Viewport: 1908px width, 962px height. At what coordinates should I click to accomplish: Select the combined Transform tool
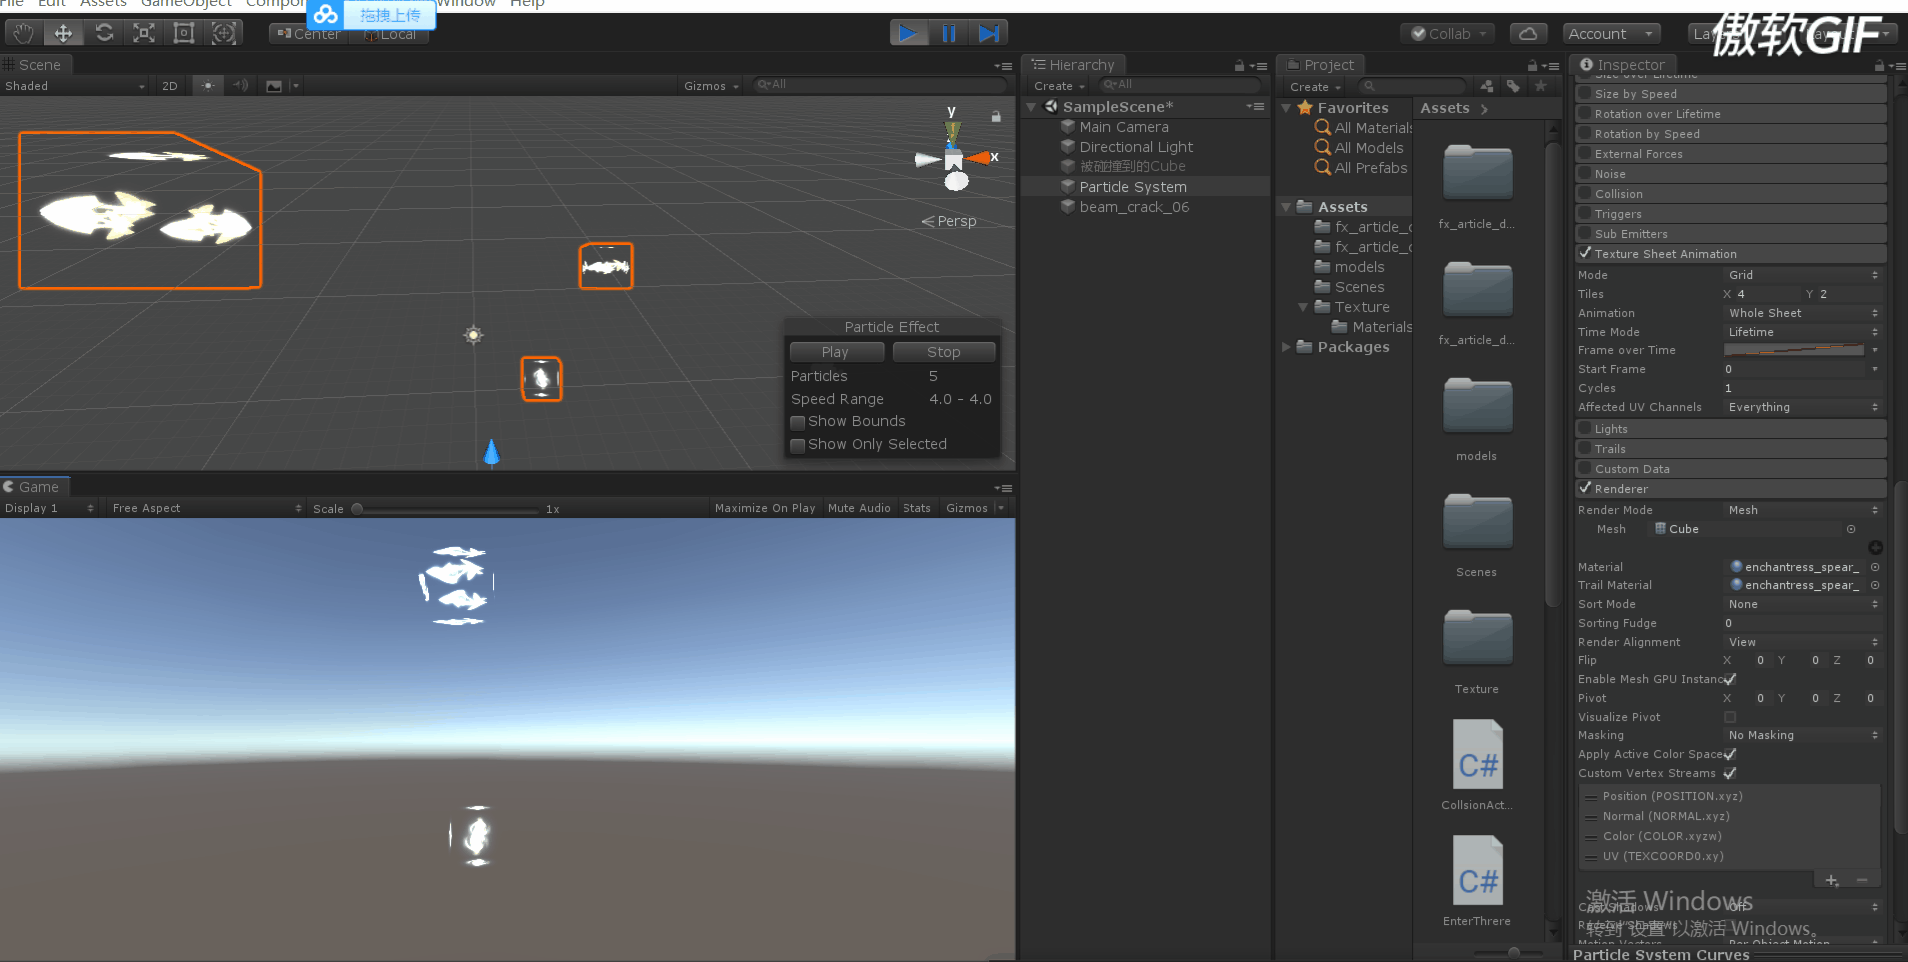click(224, 33)
